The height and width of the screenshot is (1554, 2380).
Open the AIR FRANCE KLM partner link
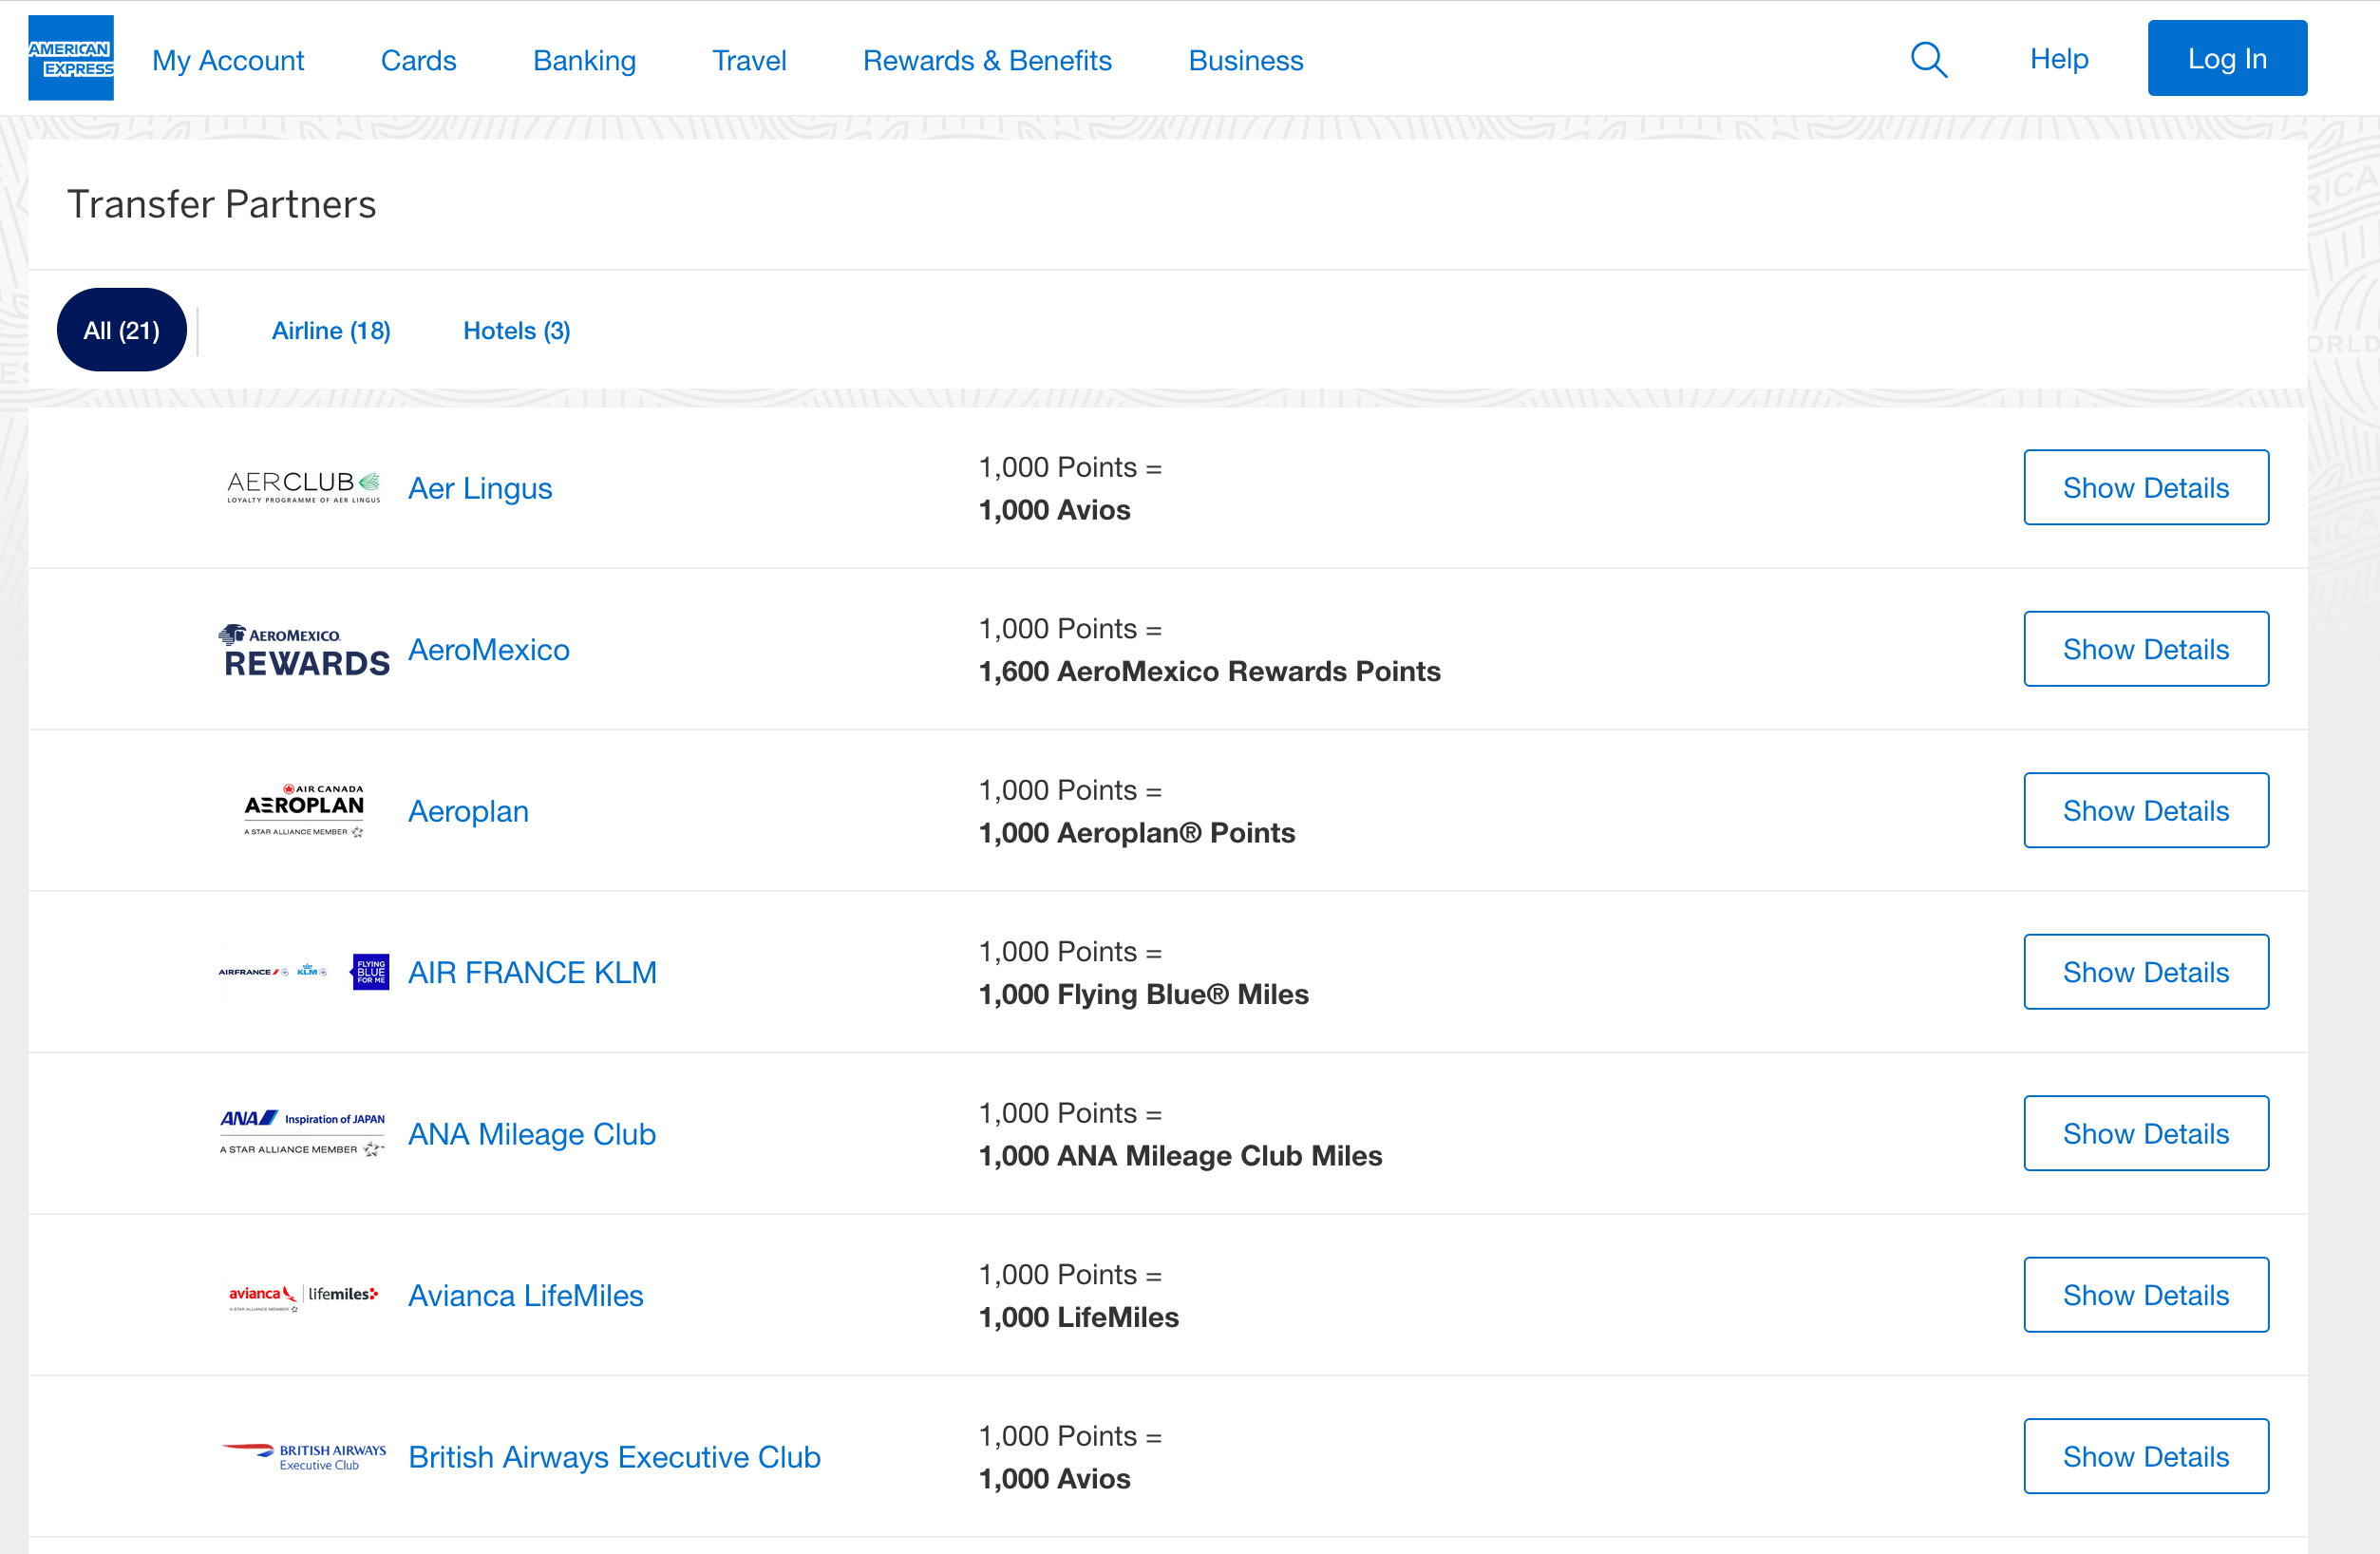pos(532,972)
